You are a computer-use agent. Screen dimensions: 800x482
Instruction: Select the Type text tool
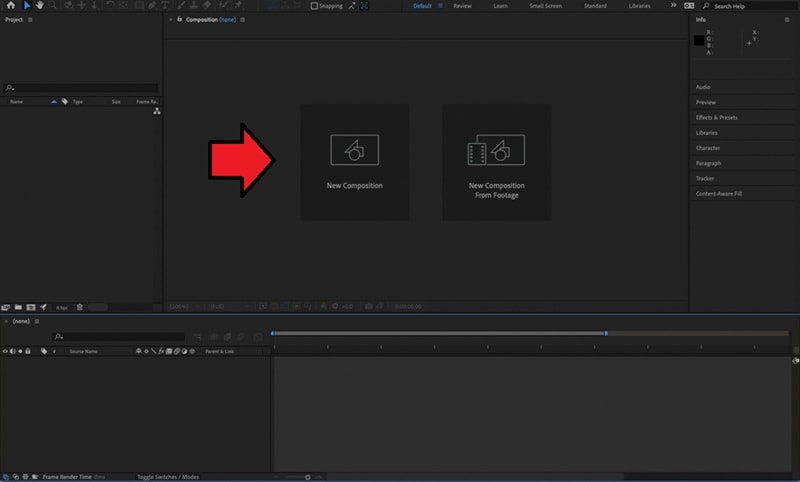(x=165, y=5)
